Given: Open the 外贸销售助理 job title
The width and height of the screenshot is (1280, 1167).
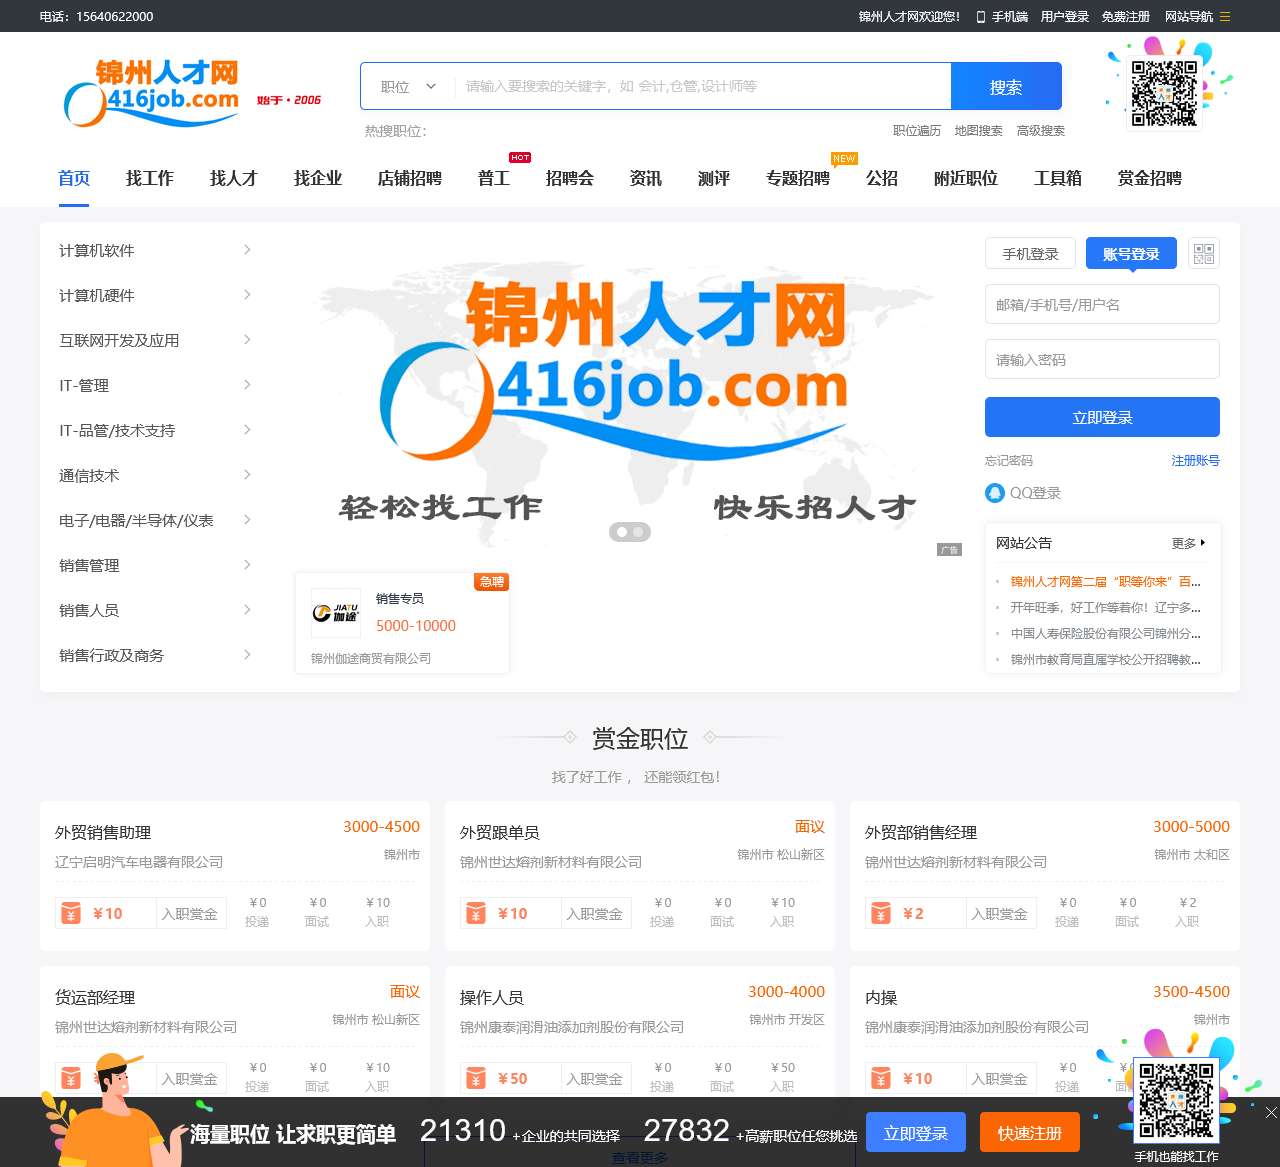Looking at the screenshot, I should pos(103,832).
